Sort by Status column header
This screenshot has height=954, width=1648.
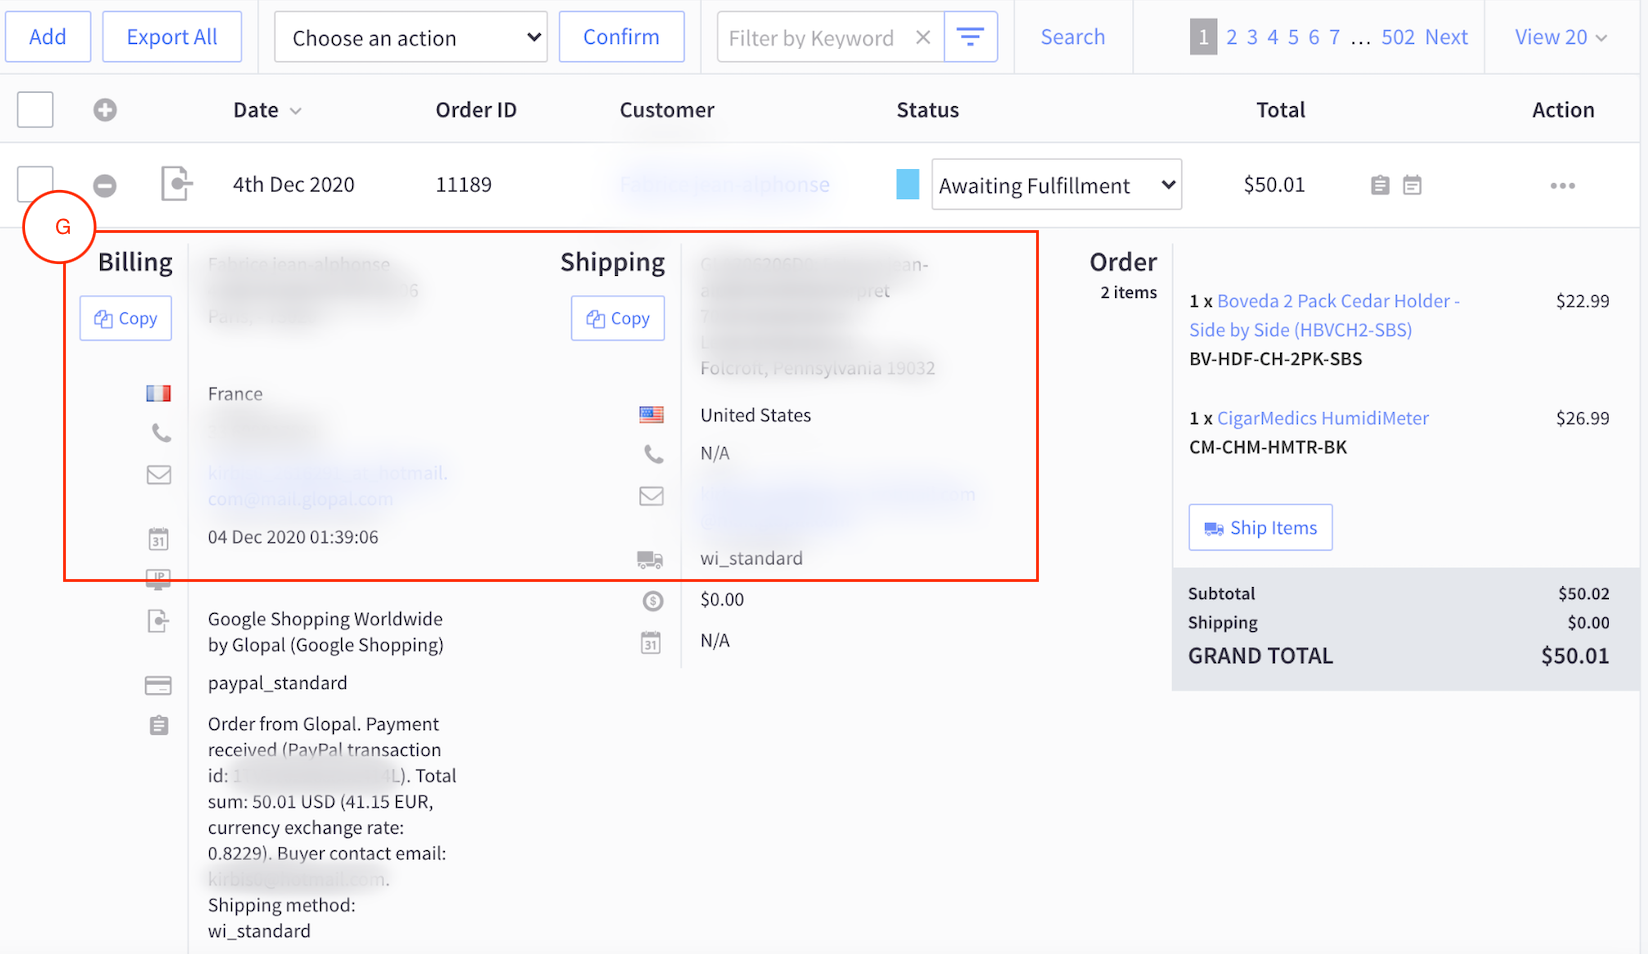[x=928, y=110]
